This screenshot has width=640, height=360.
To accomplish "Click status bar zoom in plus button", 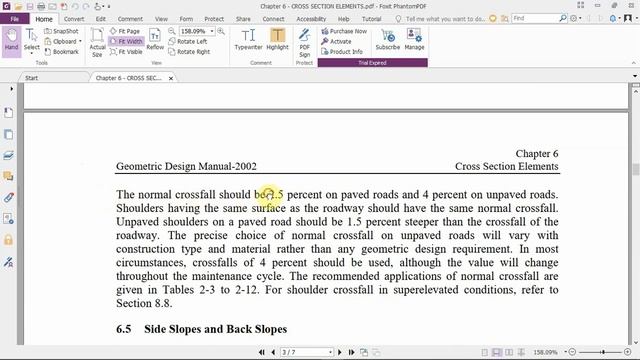I will pyautogui.click(x=628, y=352).
